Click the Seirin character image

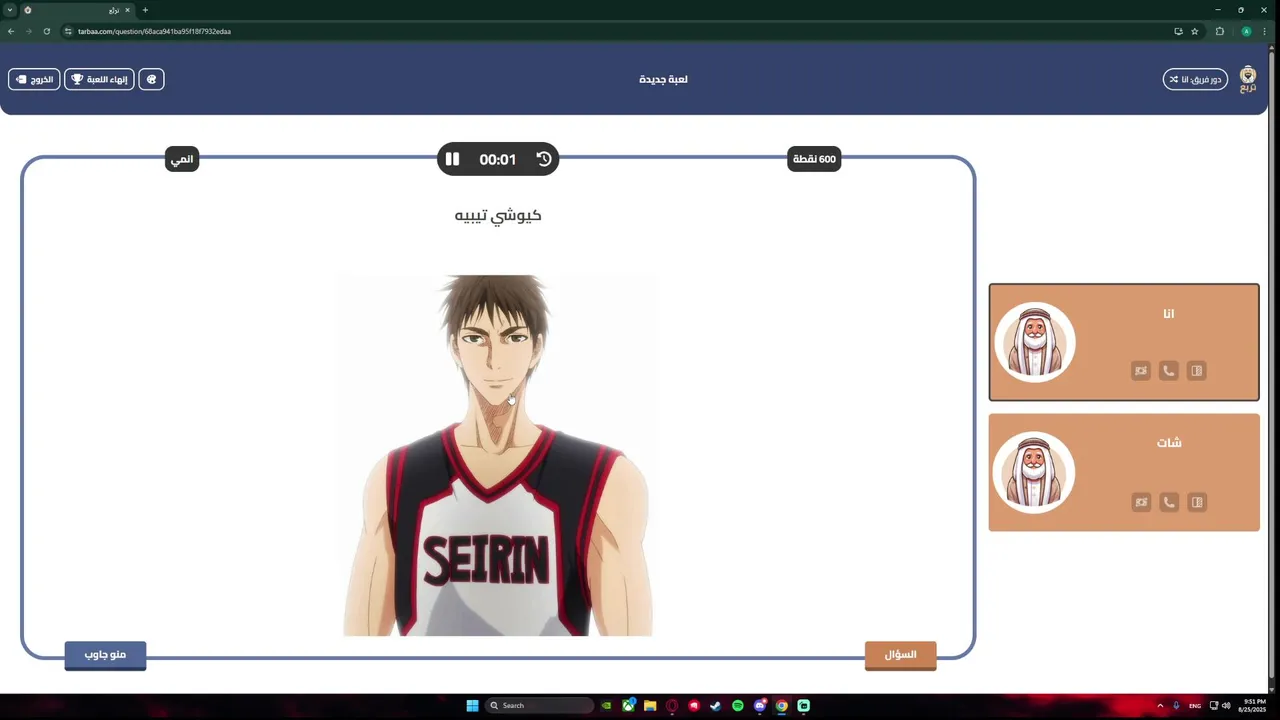coord(498,455)
